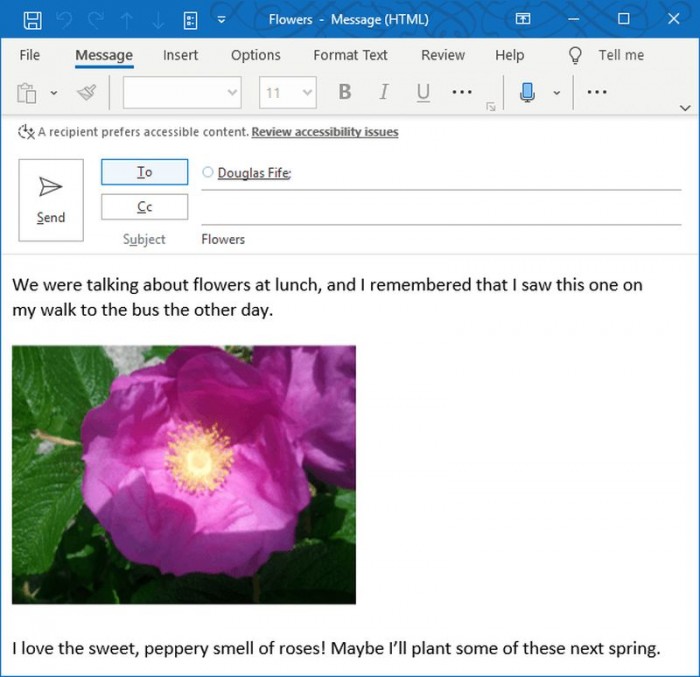
Task: Click the Subject field containing Flowers
Action: [441, 239]
